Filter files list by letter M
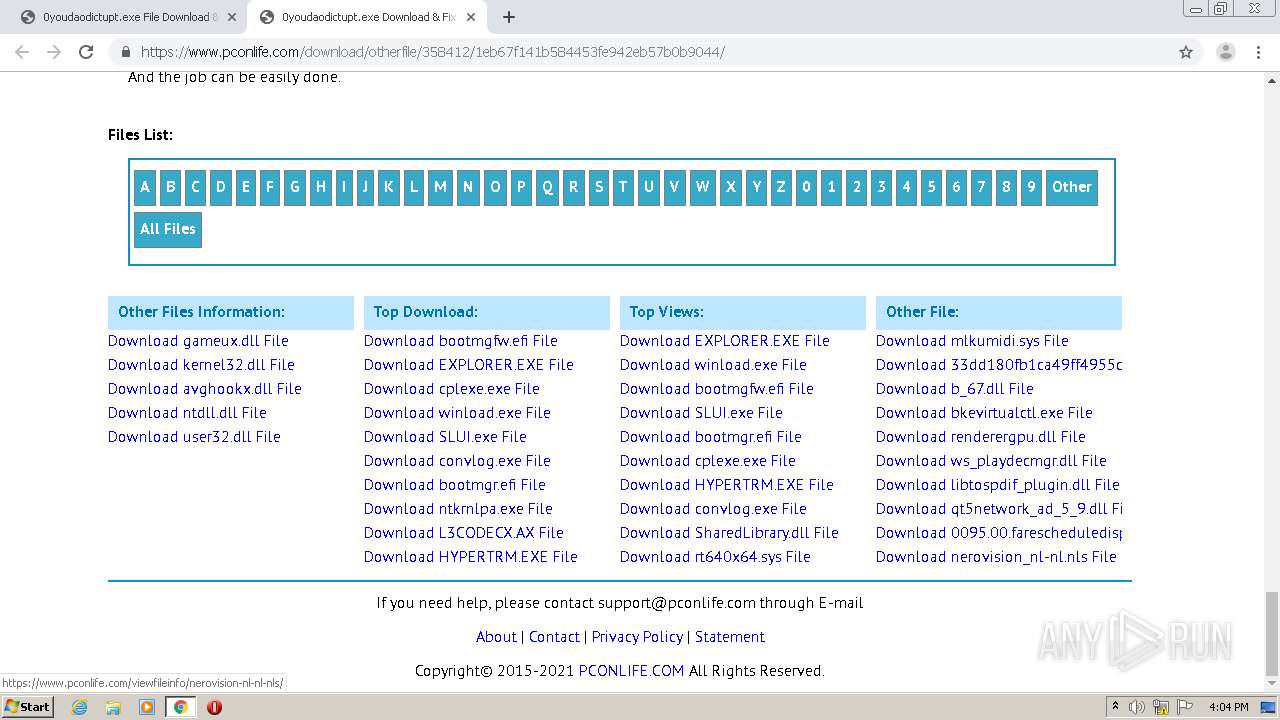This screenshot has width=1280, height=720. coord(440,187)
